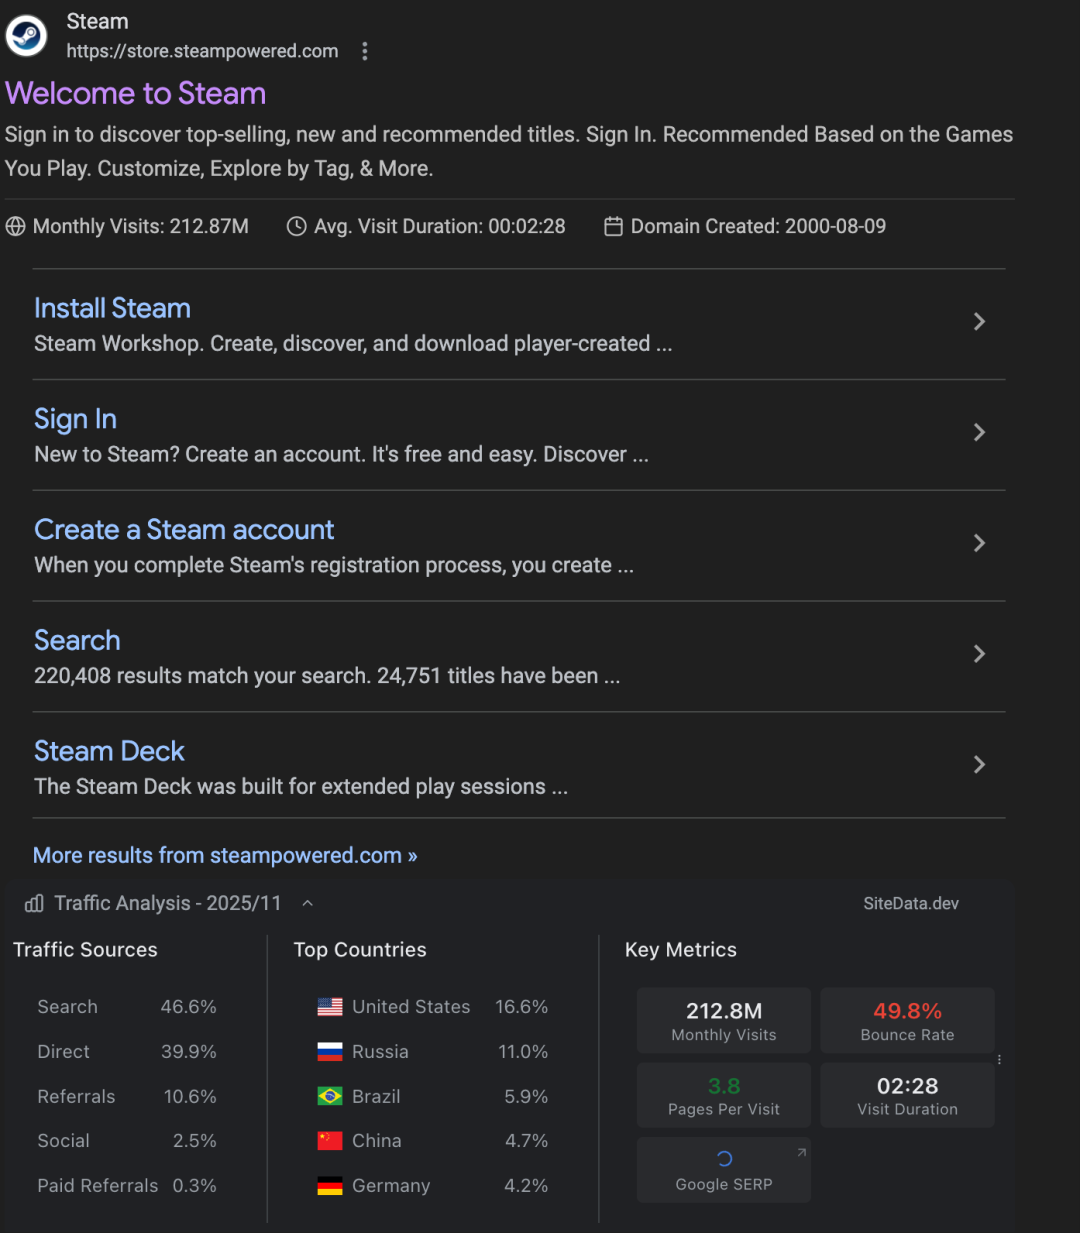Expand the Create a Steam account chevron
Image resolution: width=1080 pixels, height=1233 pixels.
coord(980,543)
